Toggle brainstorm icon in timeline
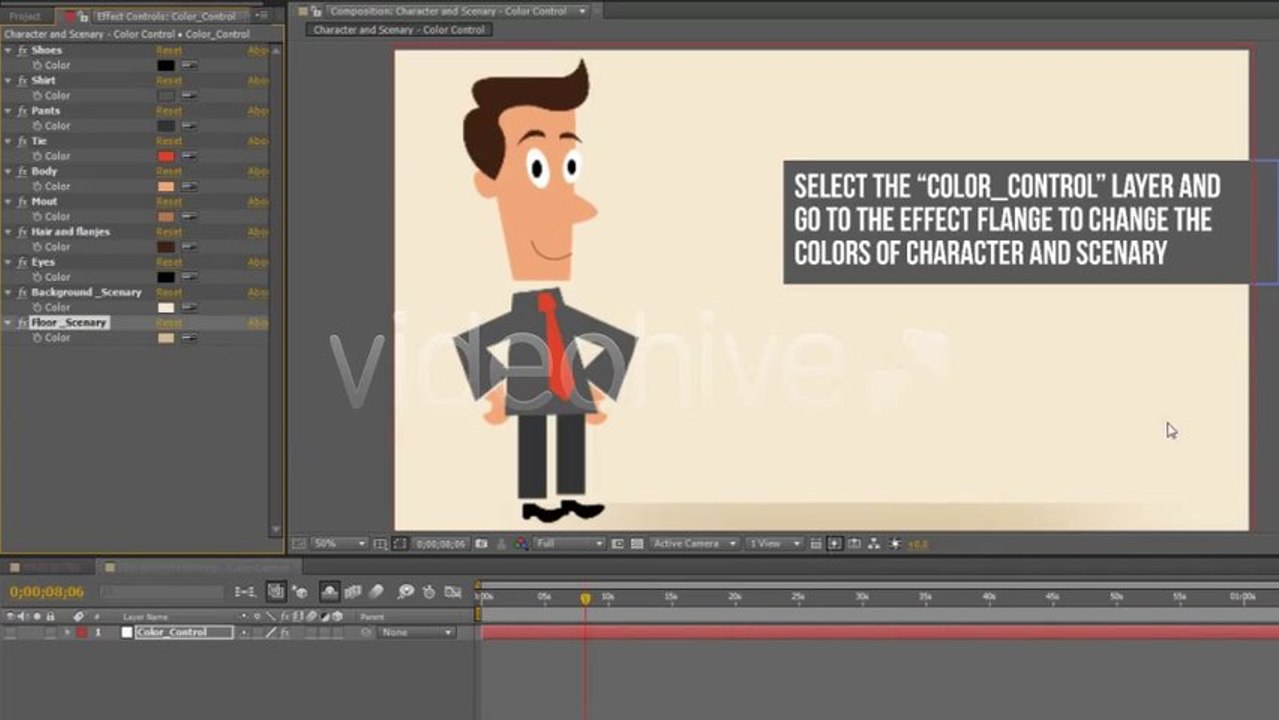The height and width of the screenshot is (720, 1279). pos(406,592)
